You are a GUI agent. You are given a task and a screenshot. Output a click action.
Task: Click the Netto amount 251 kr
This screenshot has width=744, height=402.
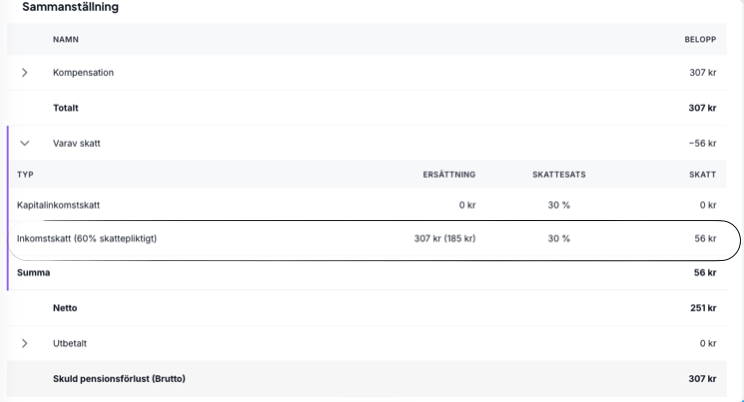703,308
